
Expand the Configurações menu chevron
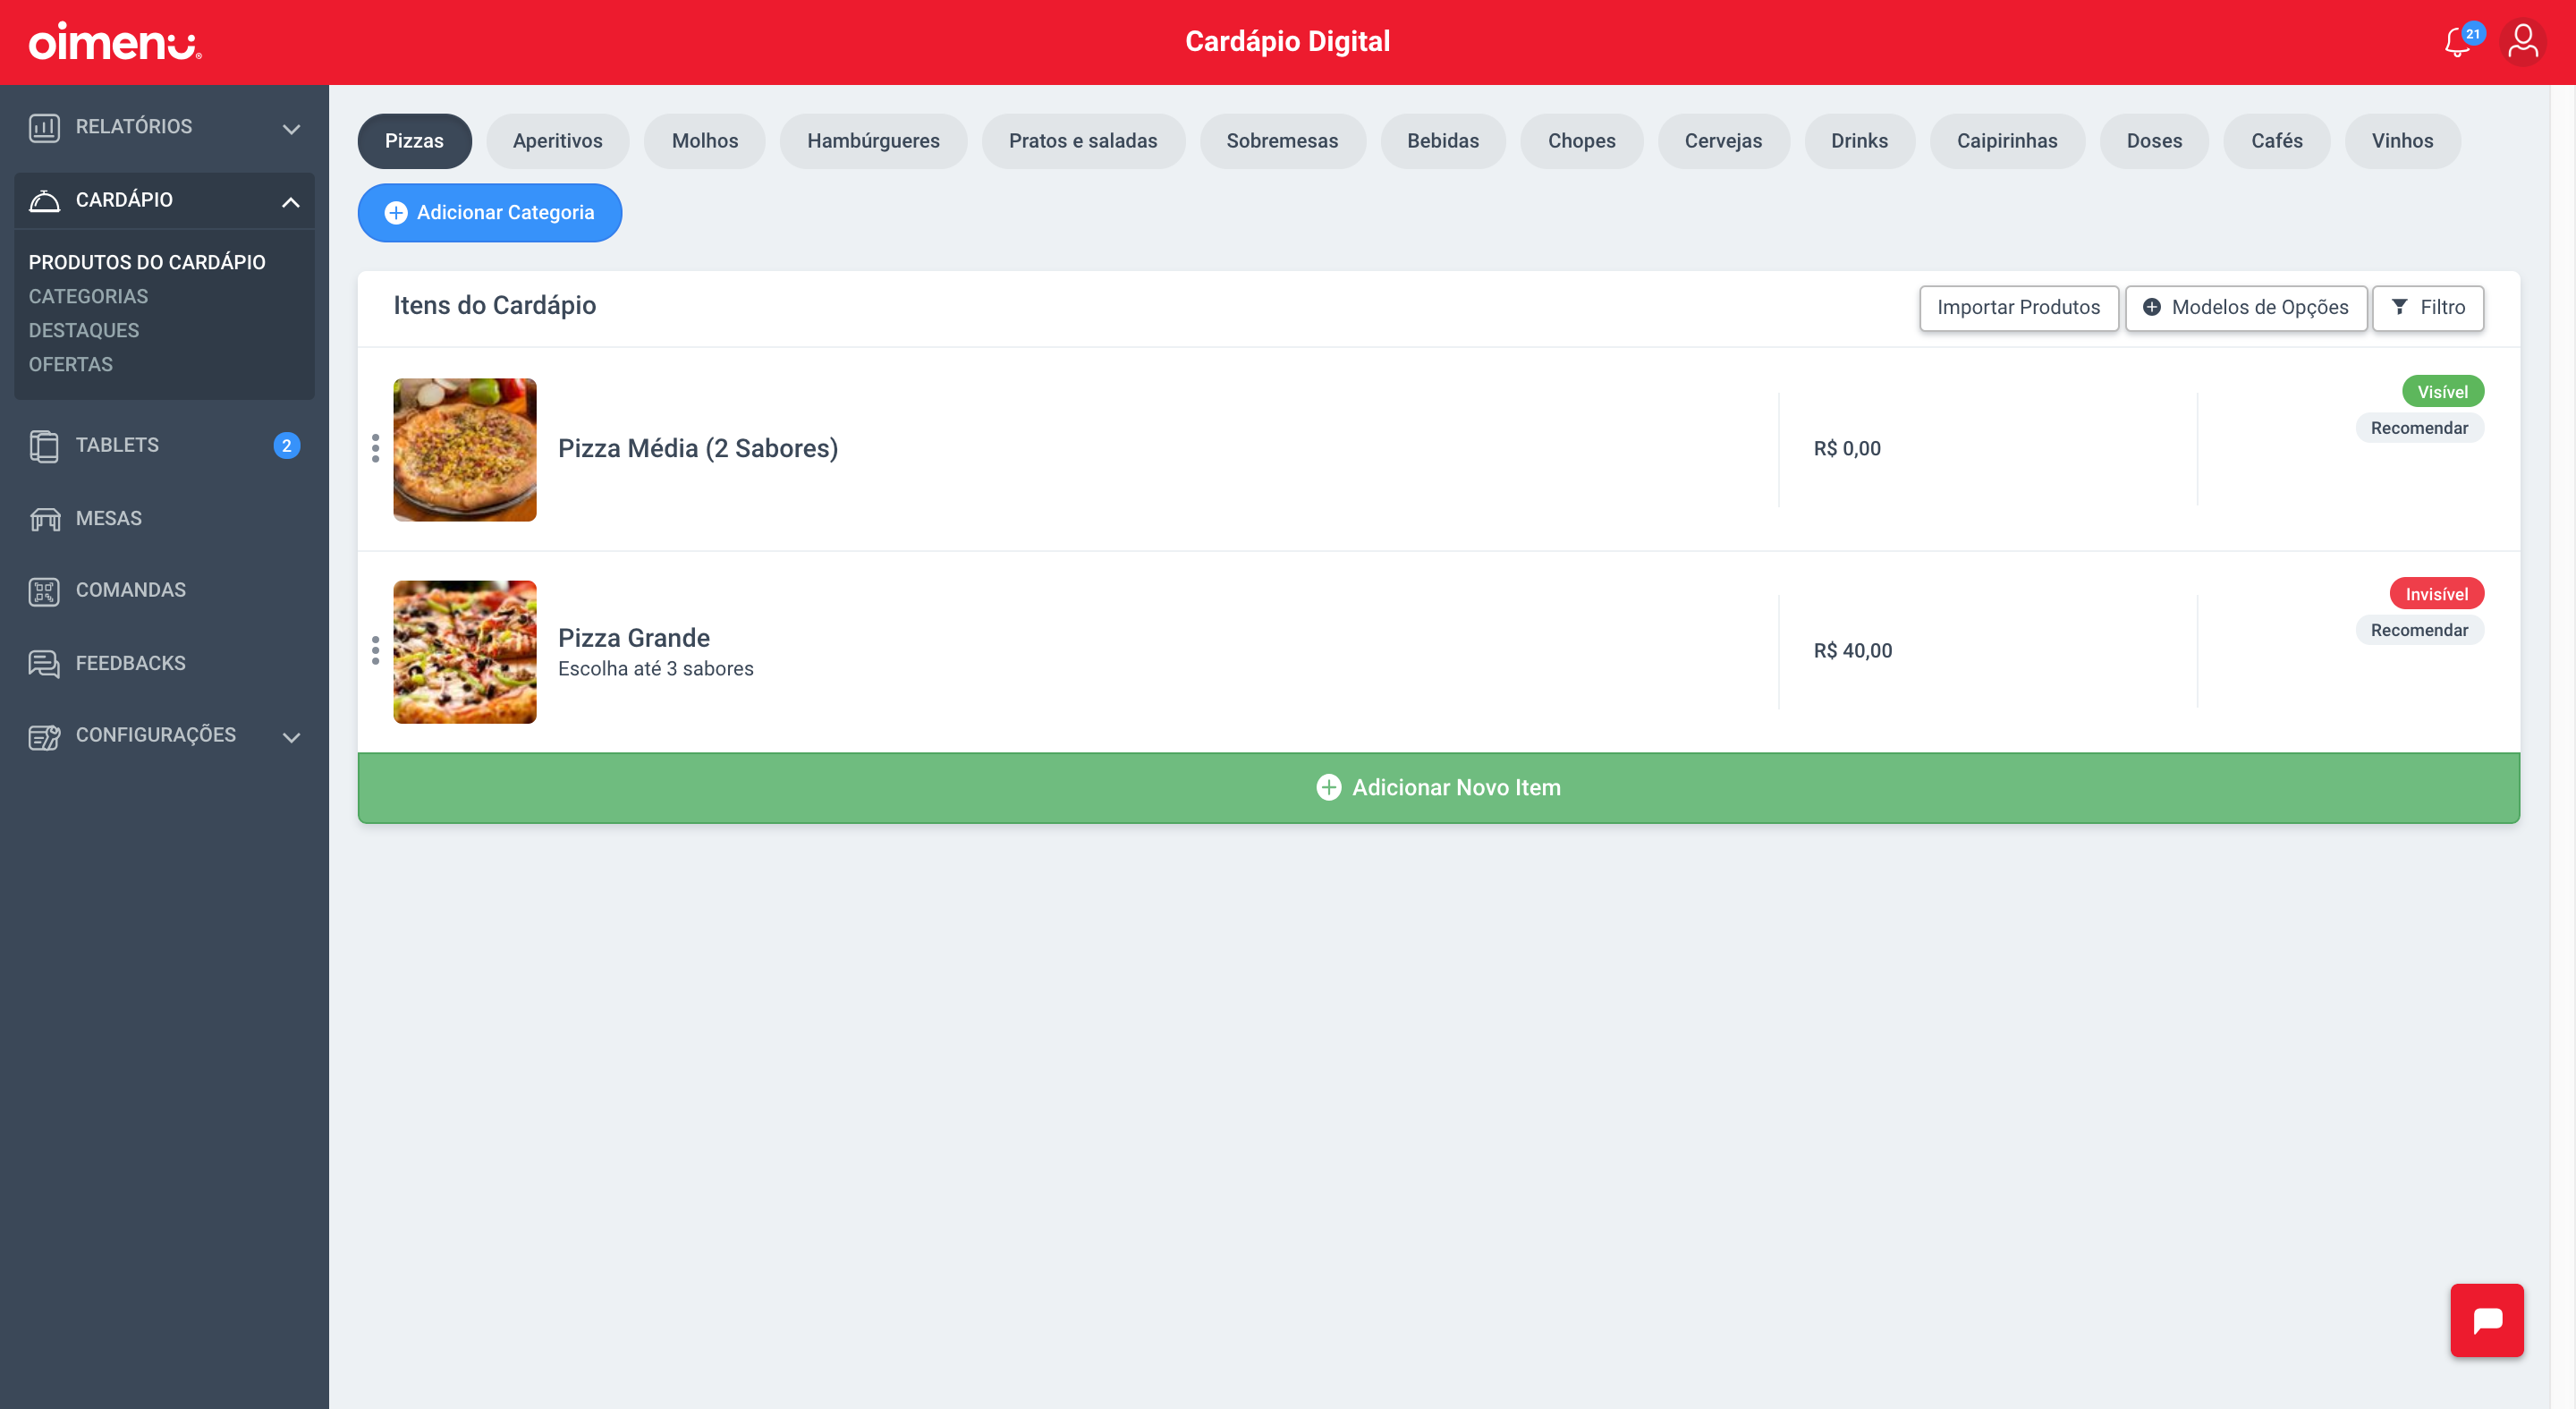[291, 738]
